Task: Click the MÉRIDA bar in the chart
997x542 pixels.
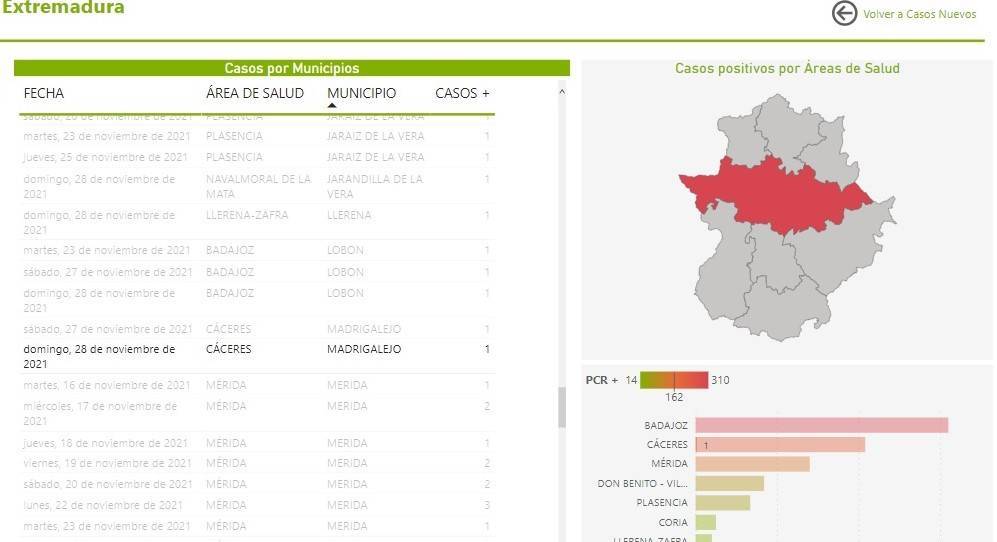Action: tap(753, 464)
